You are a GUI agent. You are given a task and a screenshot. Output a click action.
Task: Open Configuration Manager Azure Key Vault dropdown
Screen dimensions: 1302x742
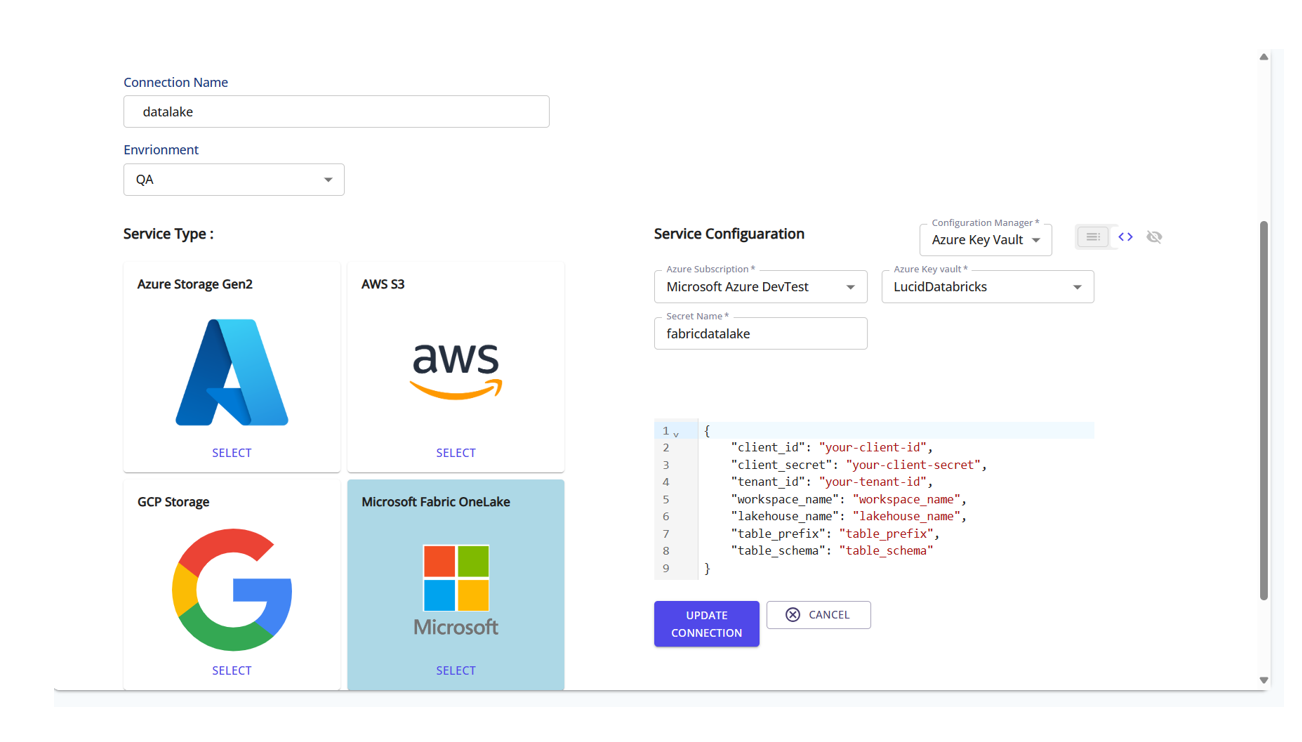tap(985, 240)
